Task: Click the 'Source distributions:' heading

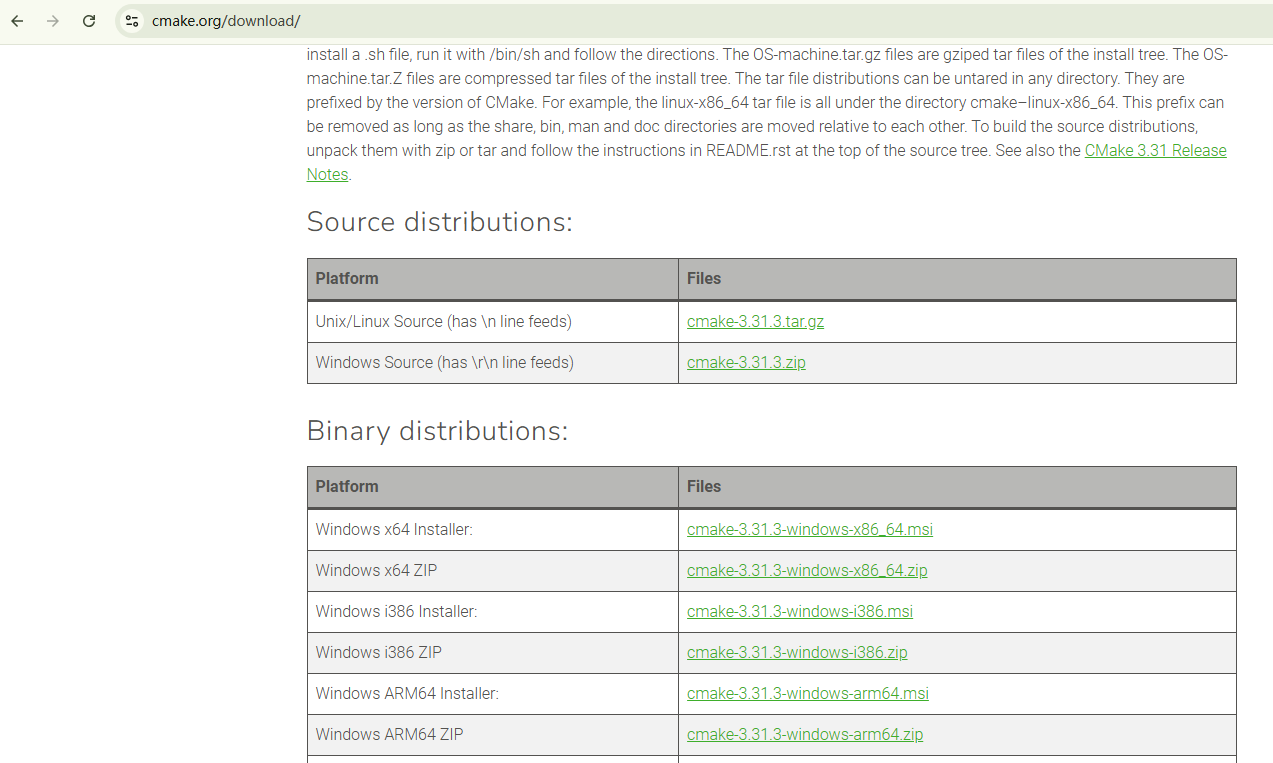Action: tap(440, 222)
